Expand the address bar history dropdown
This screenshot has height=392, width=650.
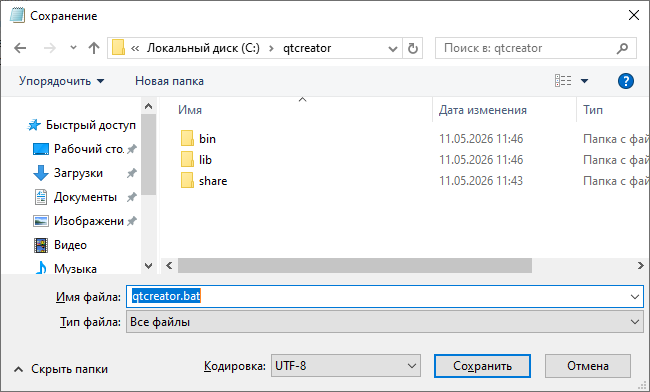(x=393, y=49)
